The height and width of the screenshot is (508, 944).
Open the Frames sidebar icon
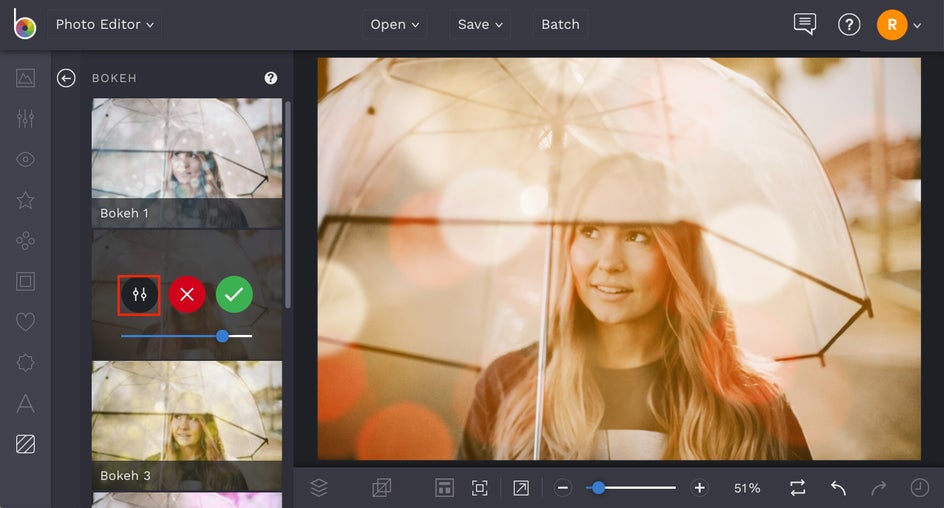25,281
